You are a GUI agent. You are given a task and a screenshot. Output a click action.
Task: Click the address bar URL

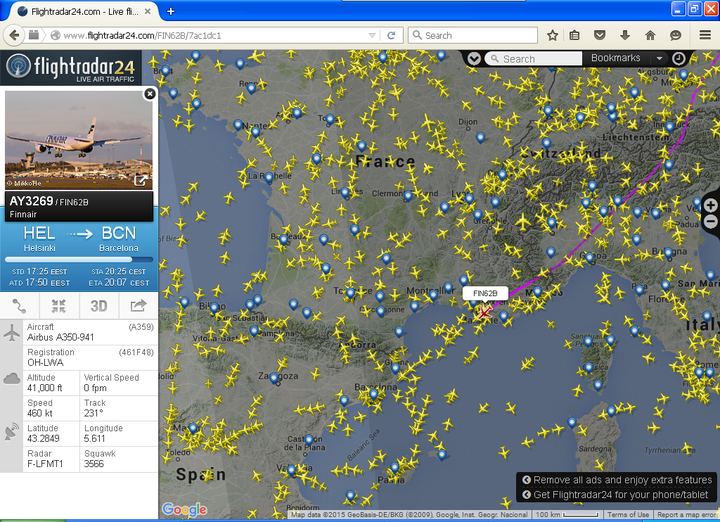(142, 35)
